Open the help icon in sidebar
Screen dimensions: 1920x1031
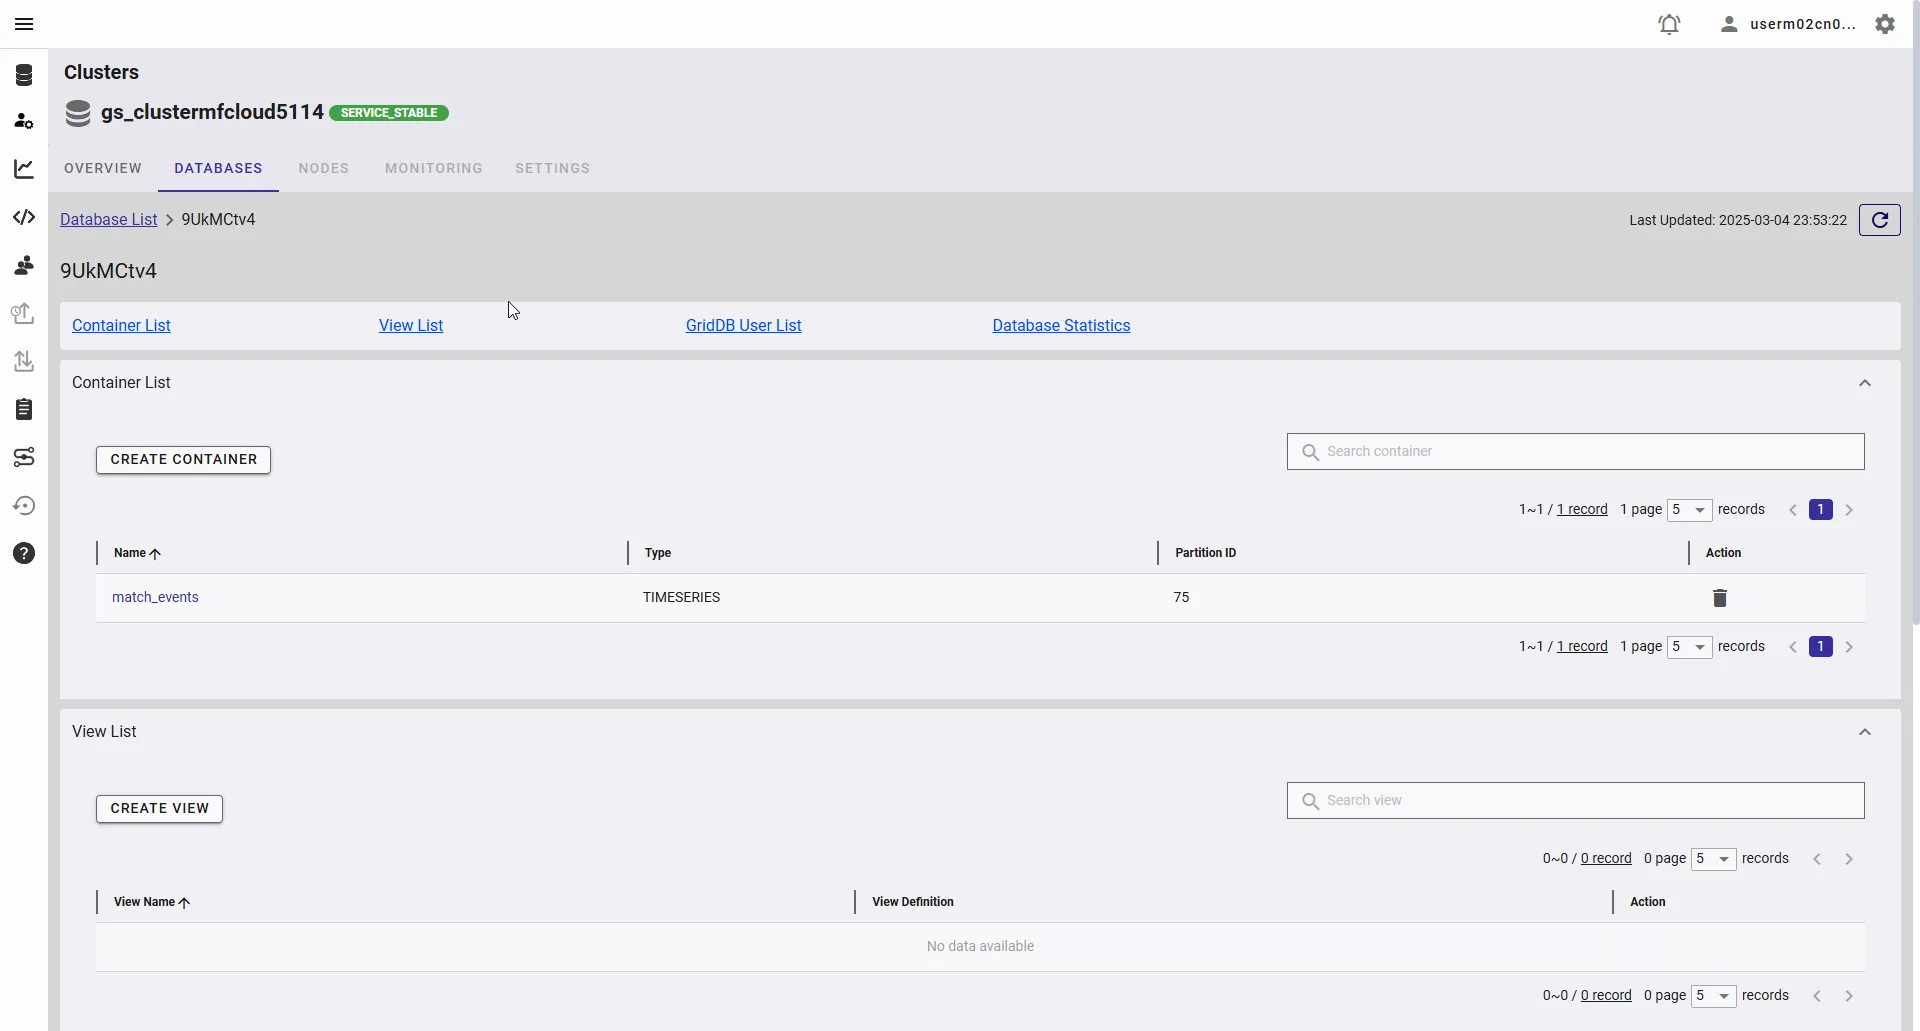click(x=24, y=553)
